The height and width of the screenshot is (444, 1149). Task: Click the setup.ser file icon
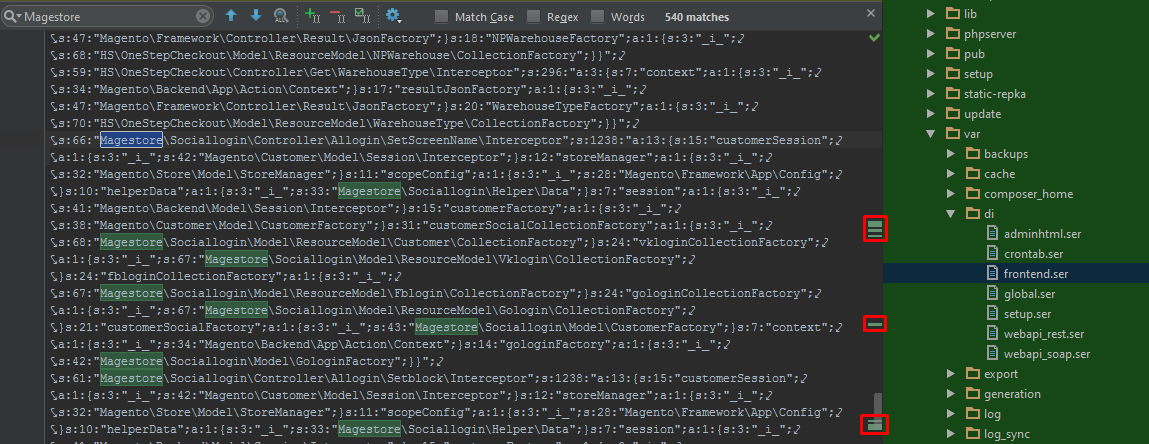coord(993,314)
